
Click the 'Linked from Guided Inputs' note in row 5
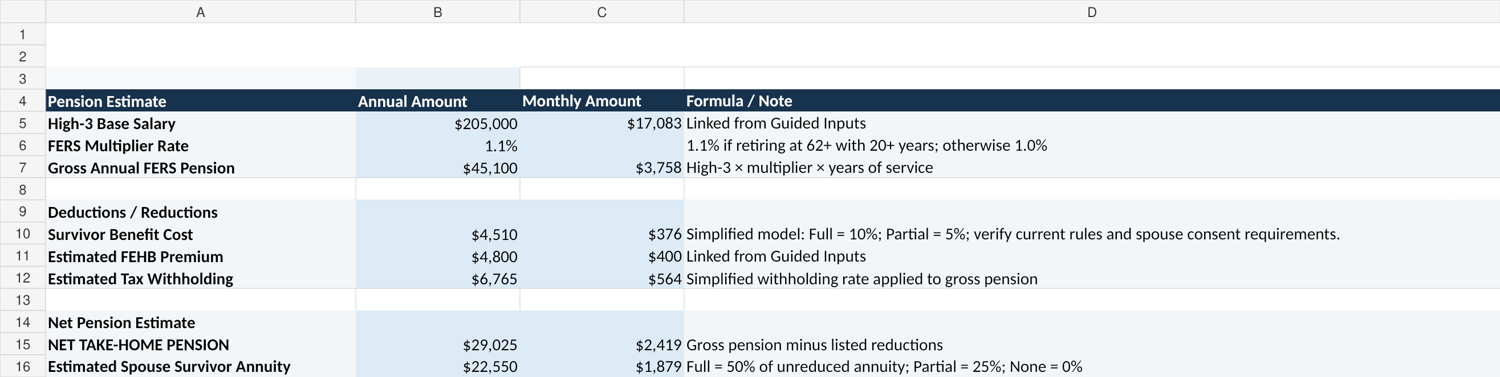point(1092,123)
